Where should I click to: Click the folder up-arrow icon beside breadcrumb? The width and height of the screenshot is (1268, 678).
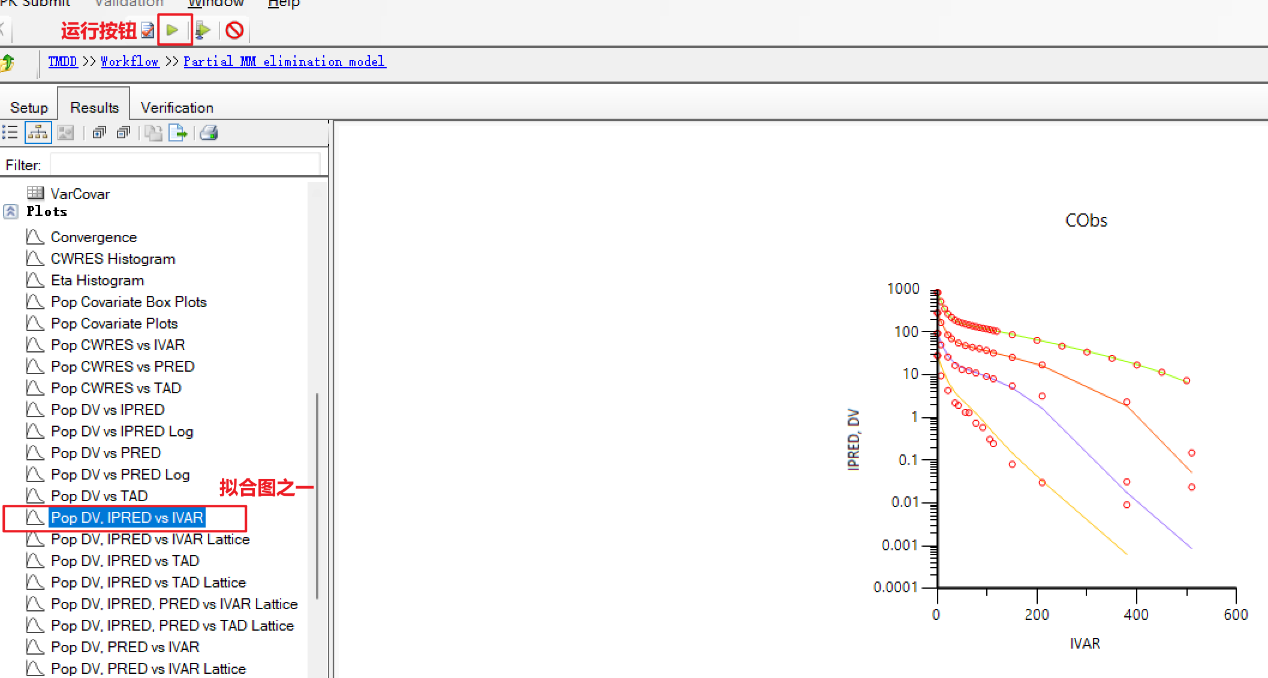click(8, 62)
